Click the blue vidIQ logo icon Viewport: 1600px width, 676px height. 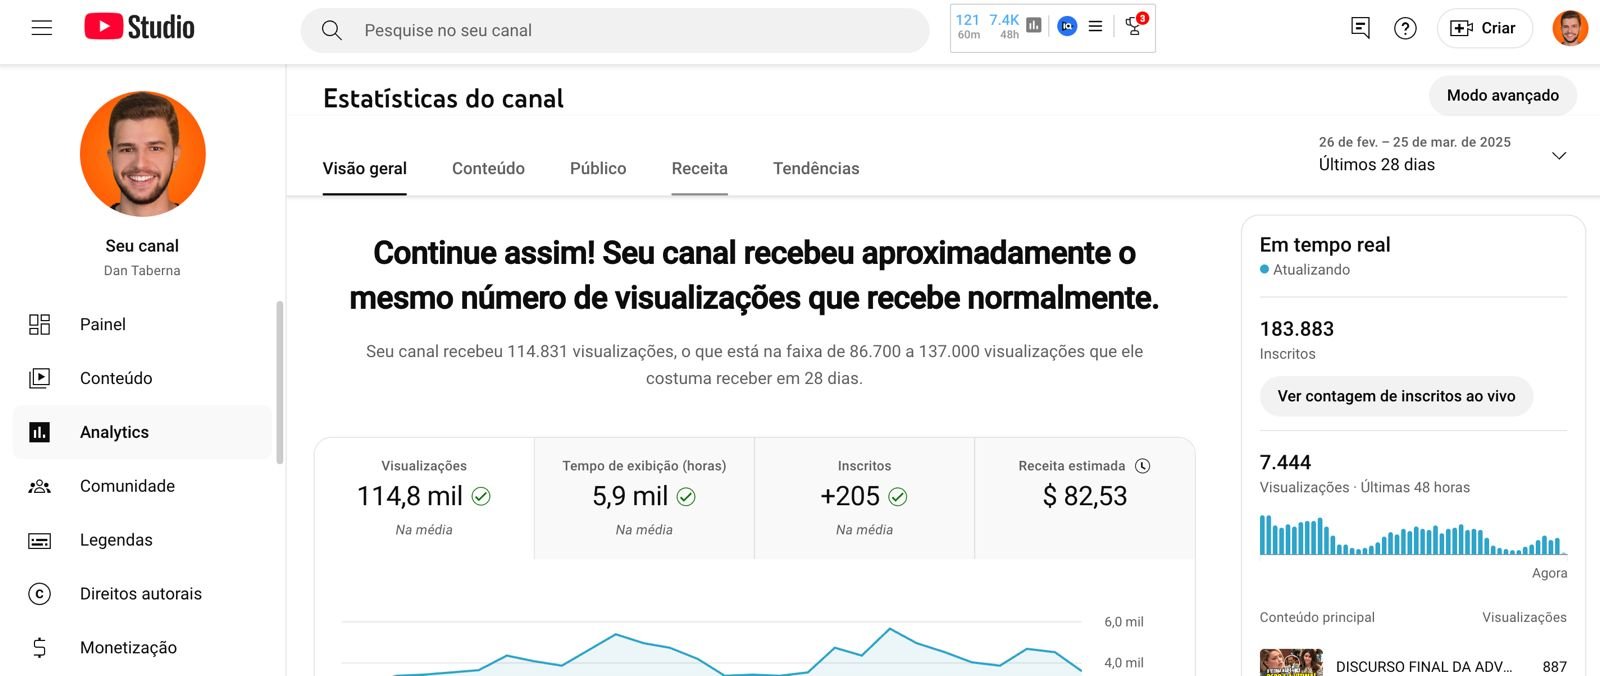coord(1067,26)
